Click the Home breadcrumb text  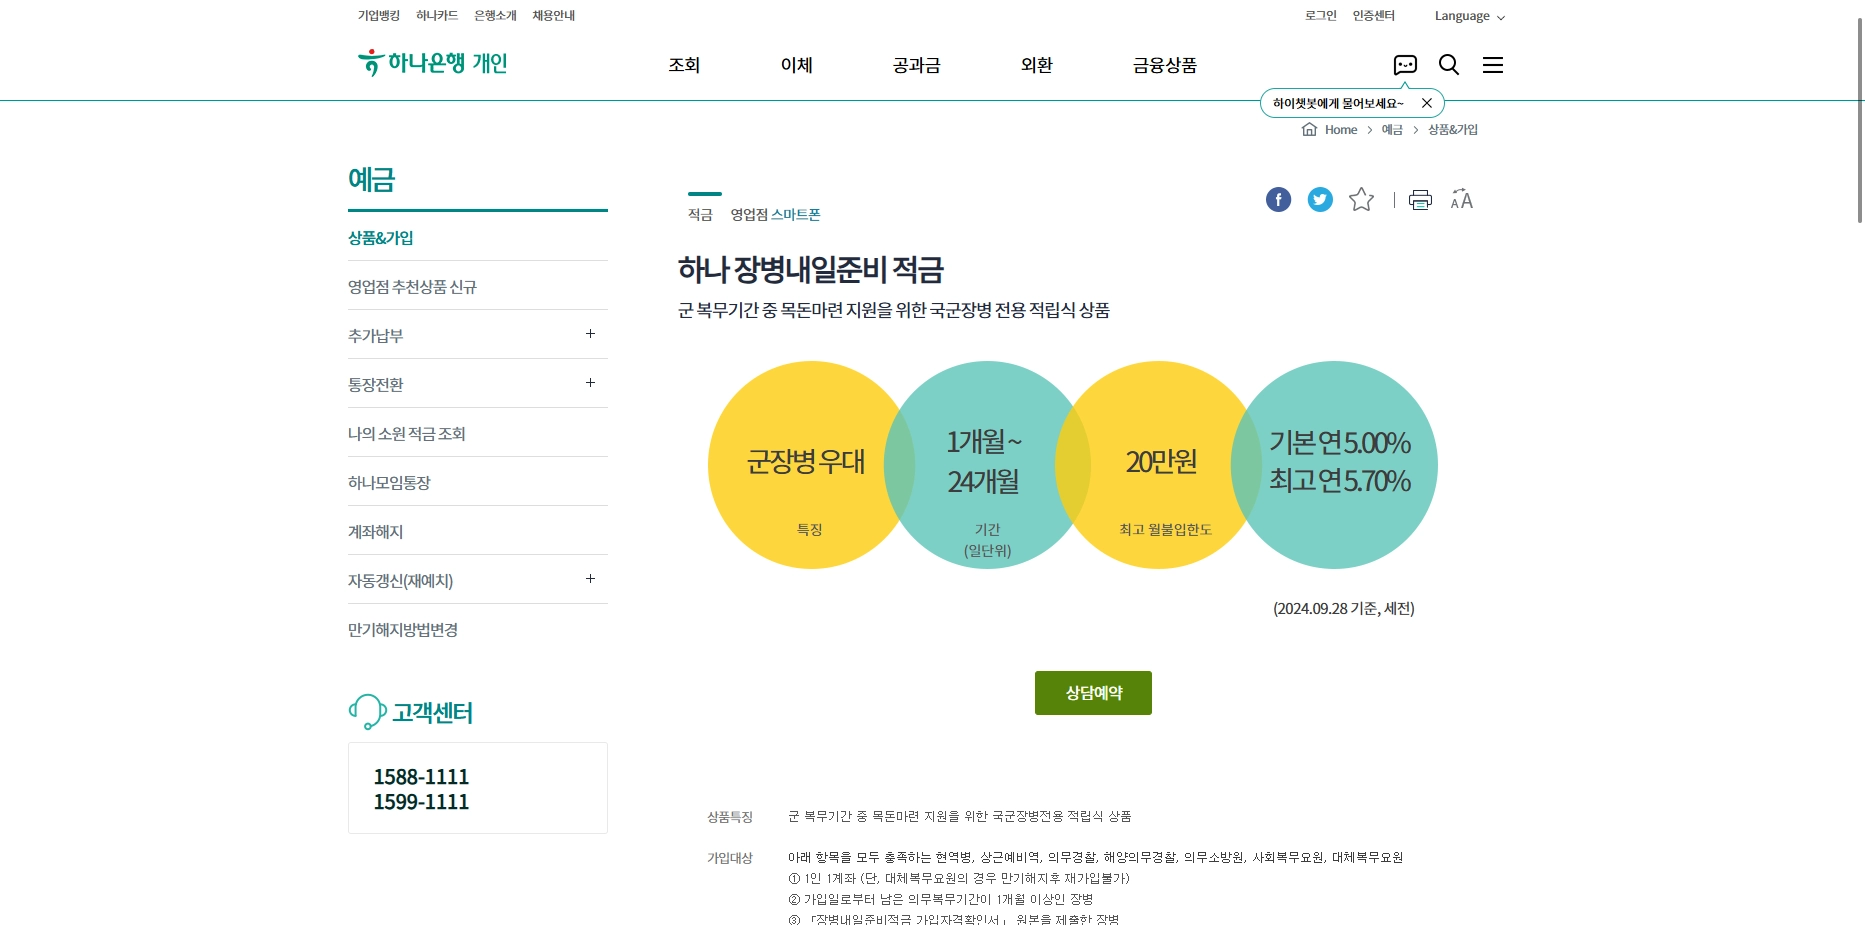(1341, 130)
